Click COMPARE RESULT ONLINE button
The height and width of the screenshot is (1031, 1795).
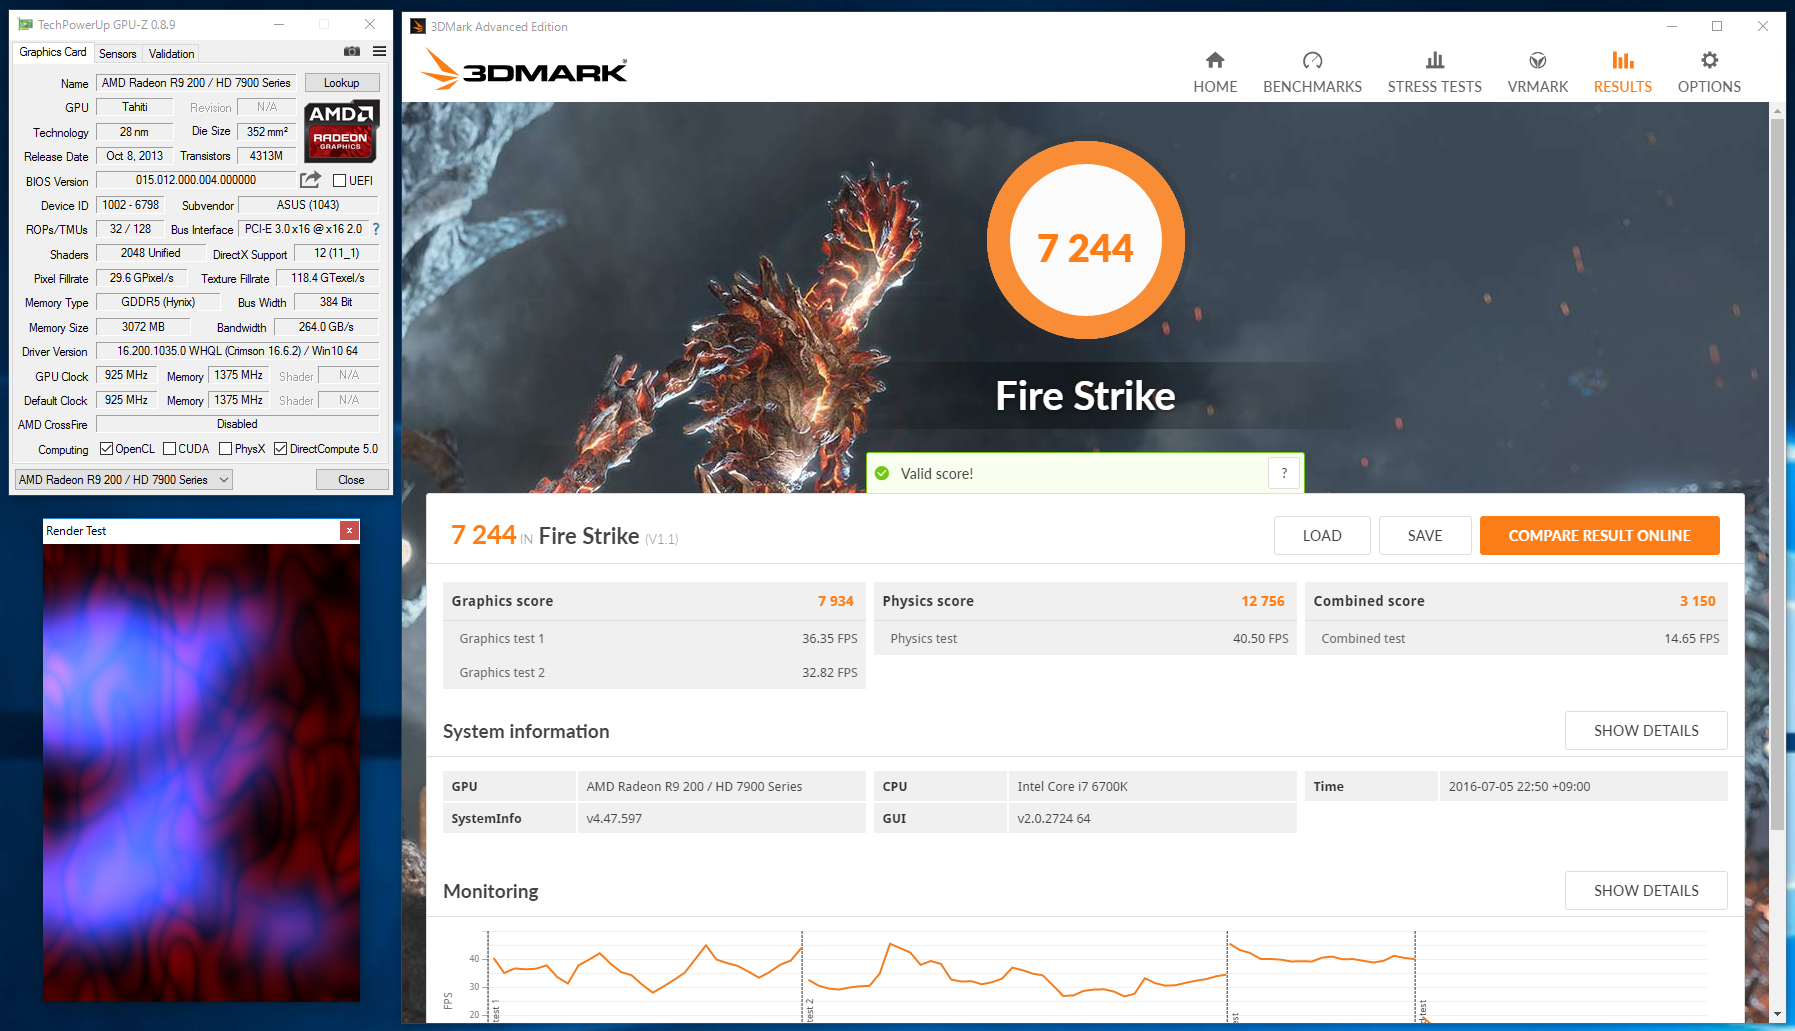(1600, 536)
